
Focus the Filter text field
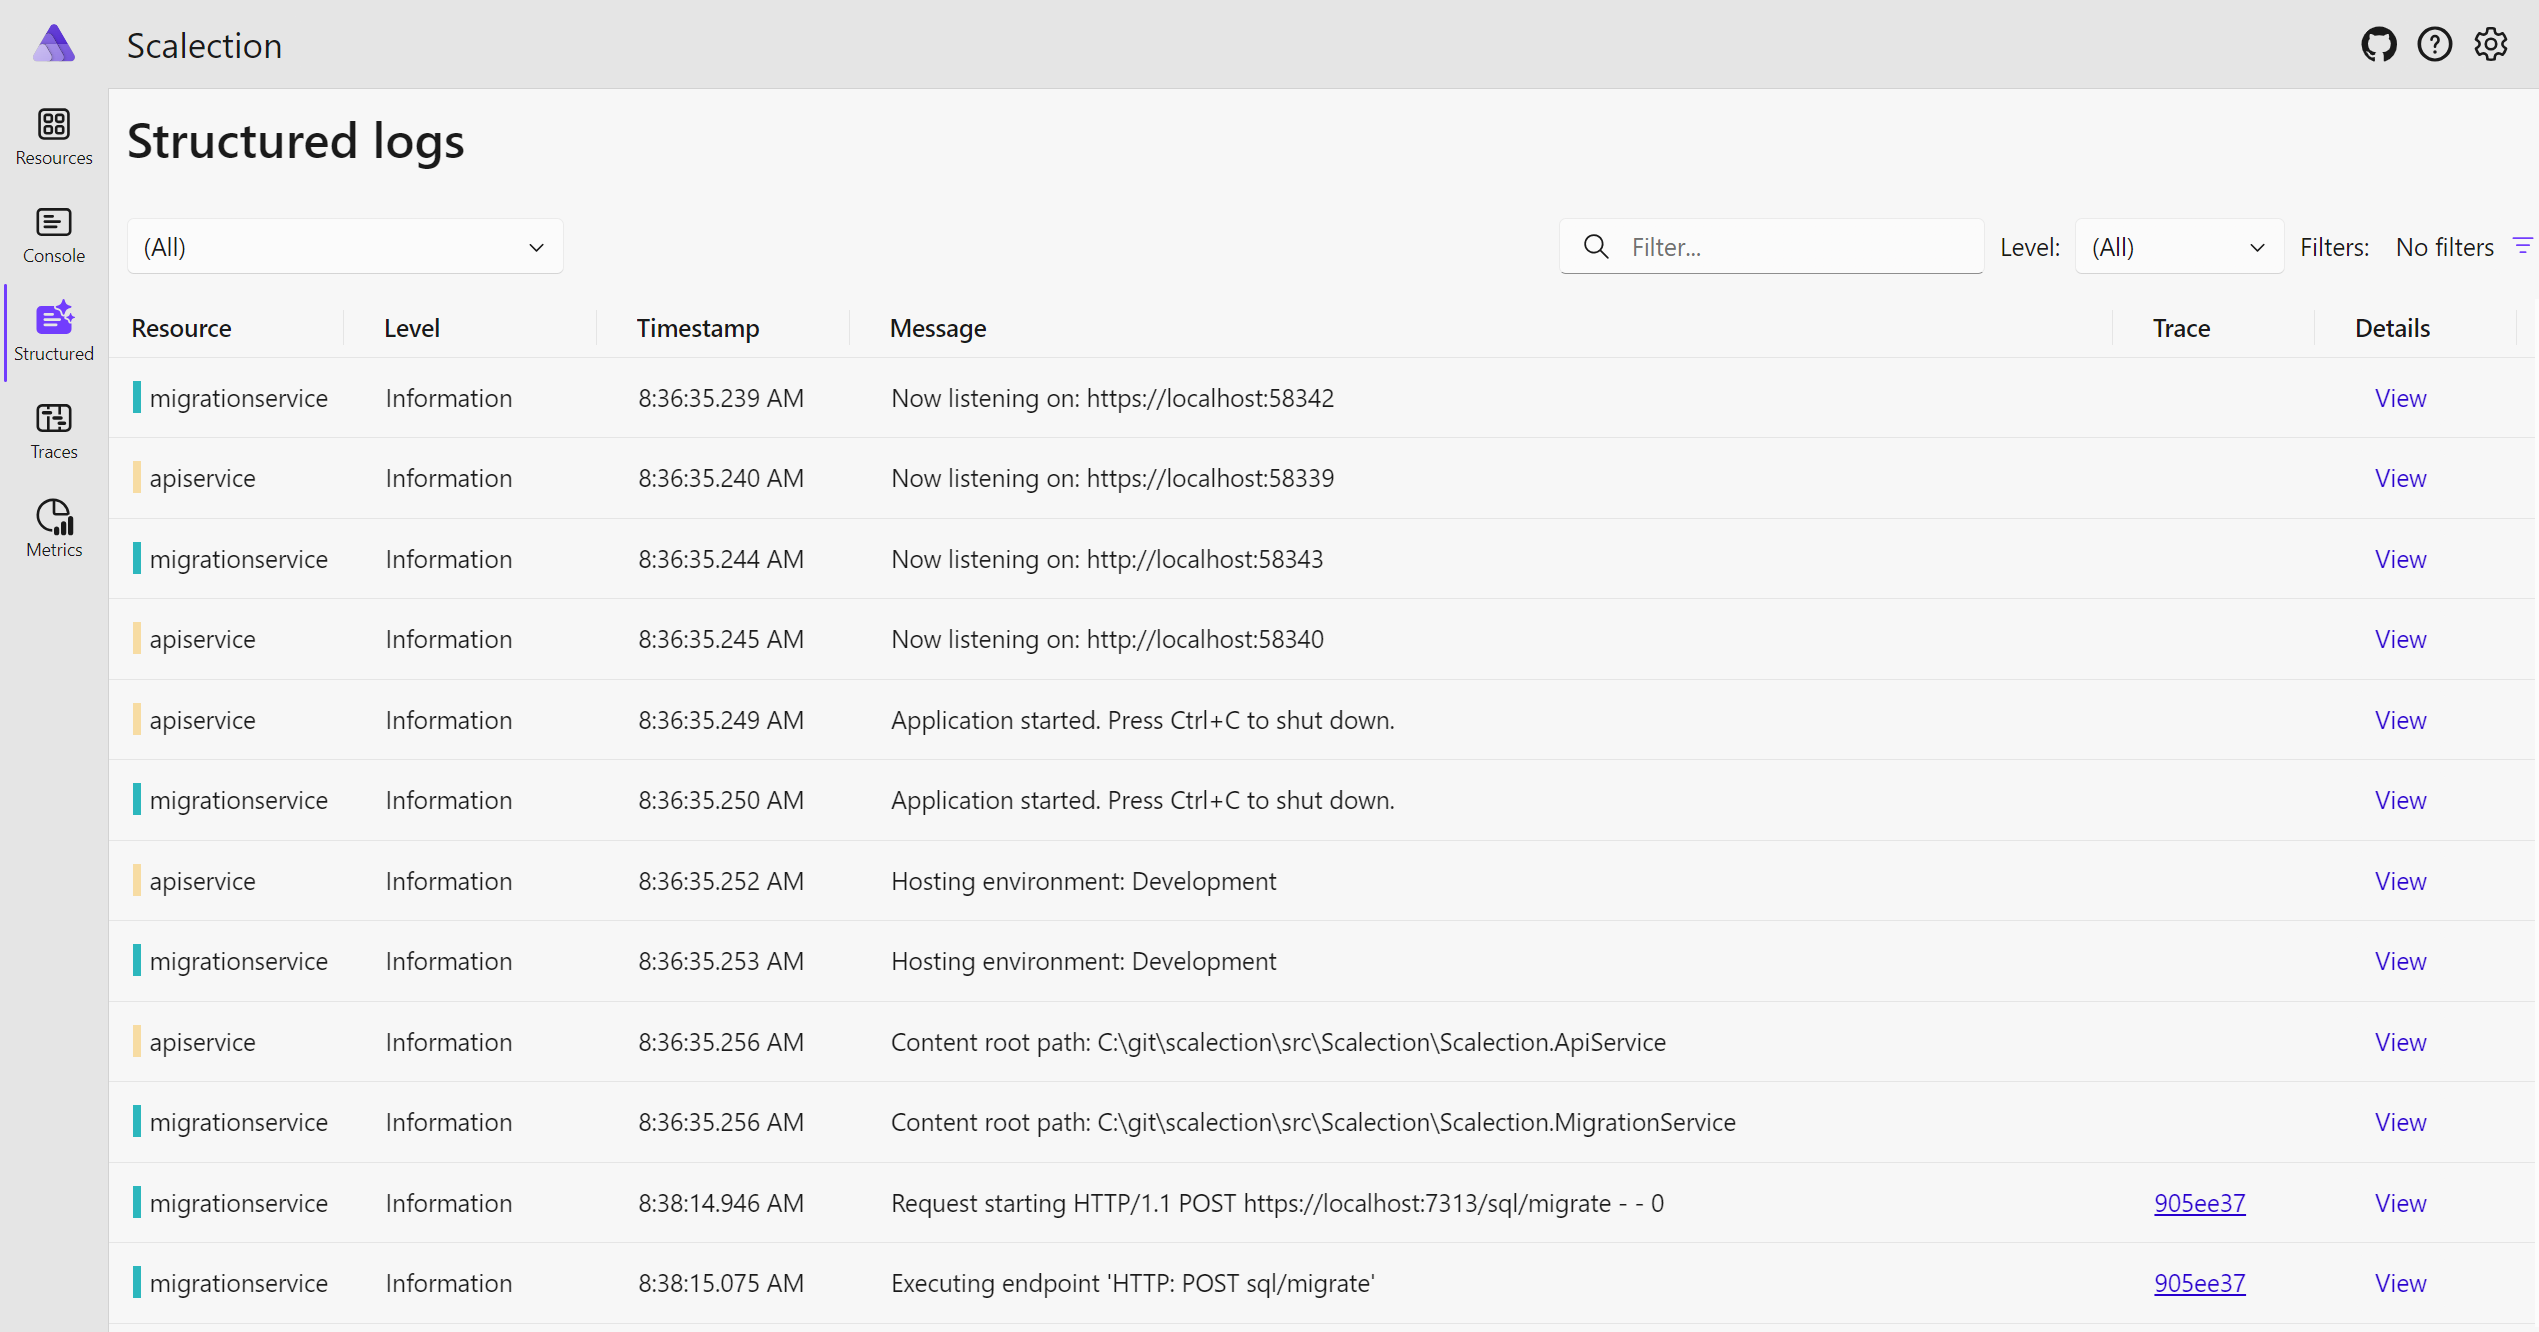tap(1771, 246)
